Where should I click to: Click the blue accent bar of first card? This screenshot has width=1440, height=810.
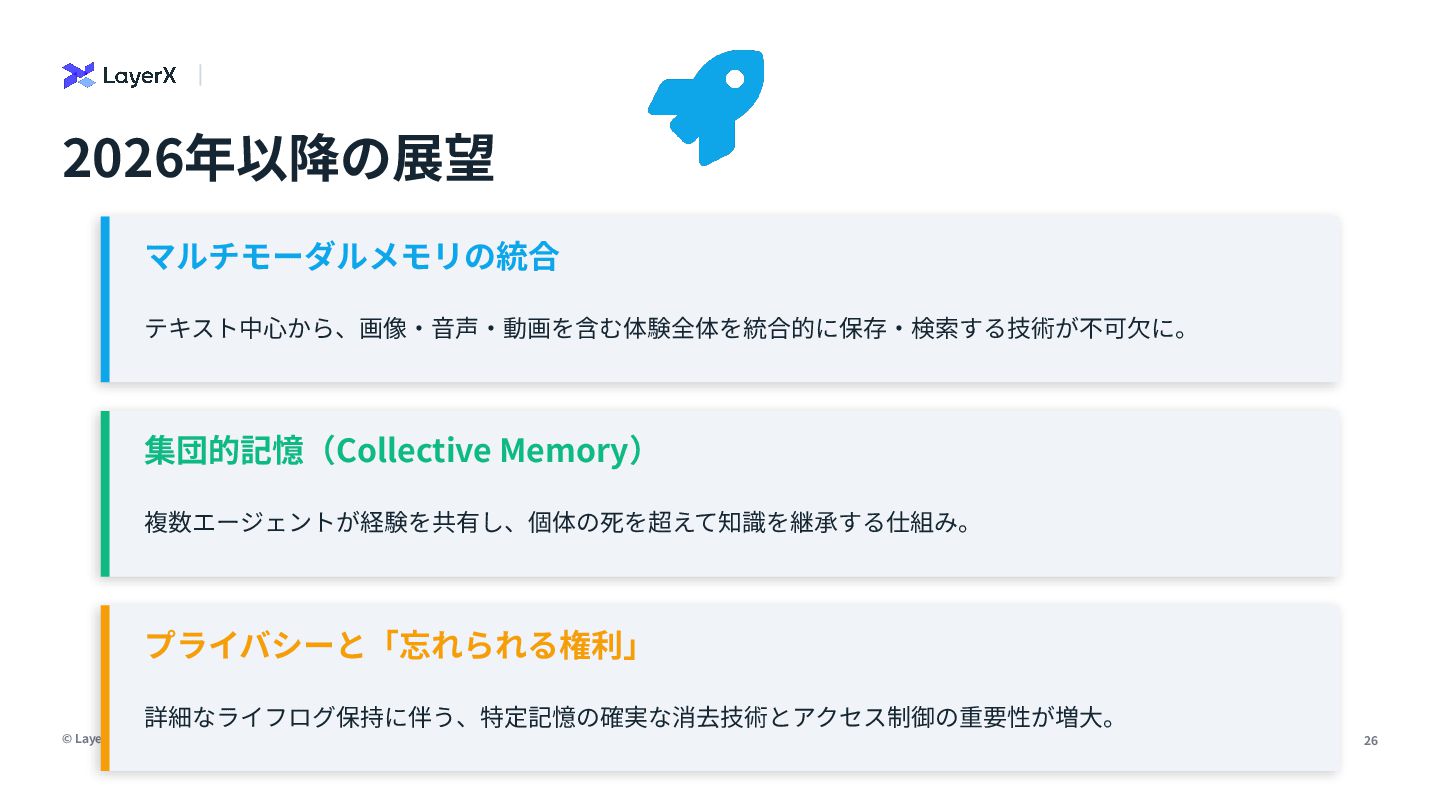pyautogui.click(x=105, y=299)
